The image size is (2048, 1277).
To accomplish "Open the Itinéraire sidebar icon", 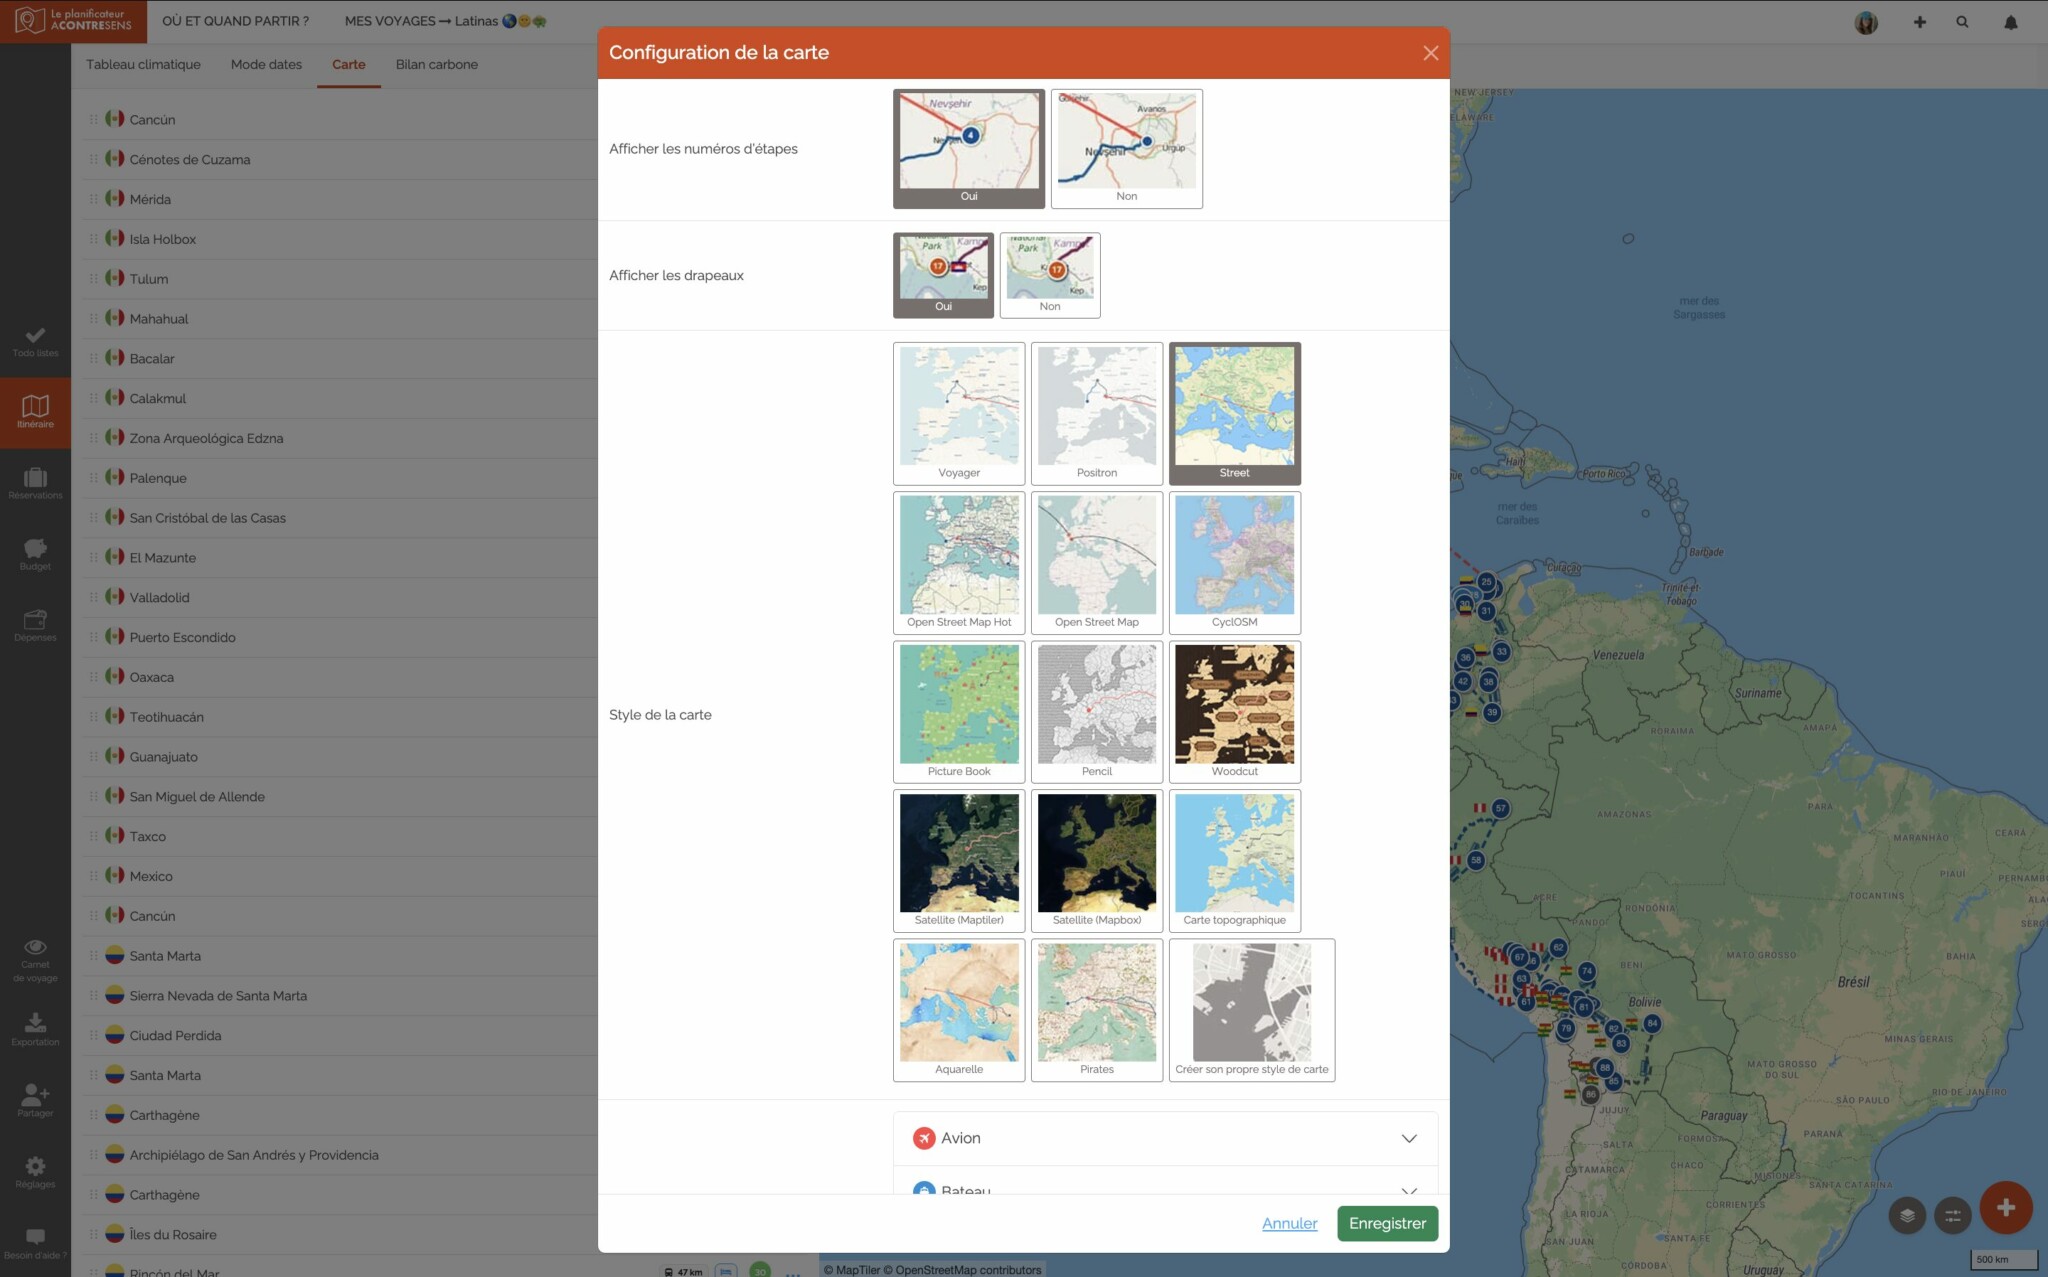I will click(x=35, y=412).
